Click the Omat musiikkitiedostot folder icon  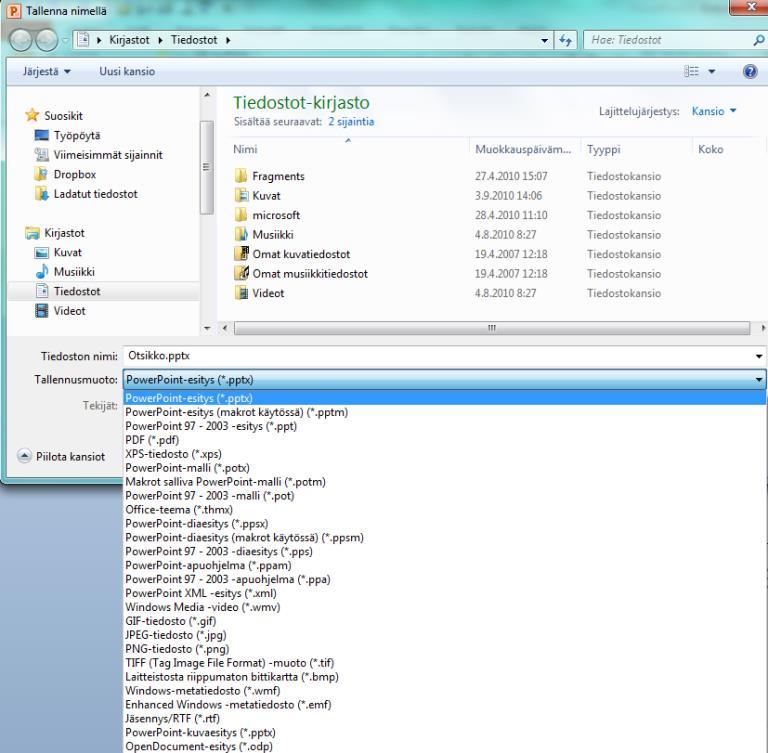[x=241, y=273]
